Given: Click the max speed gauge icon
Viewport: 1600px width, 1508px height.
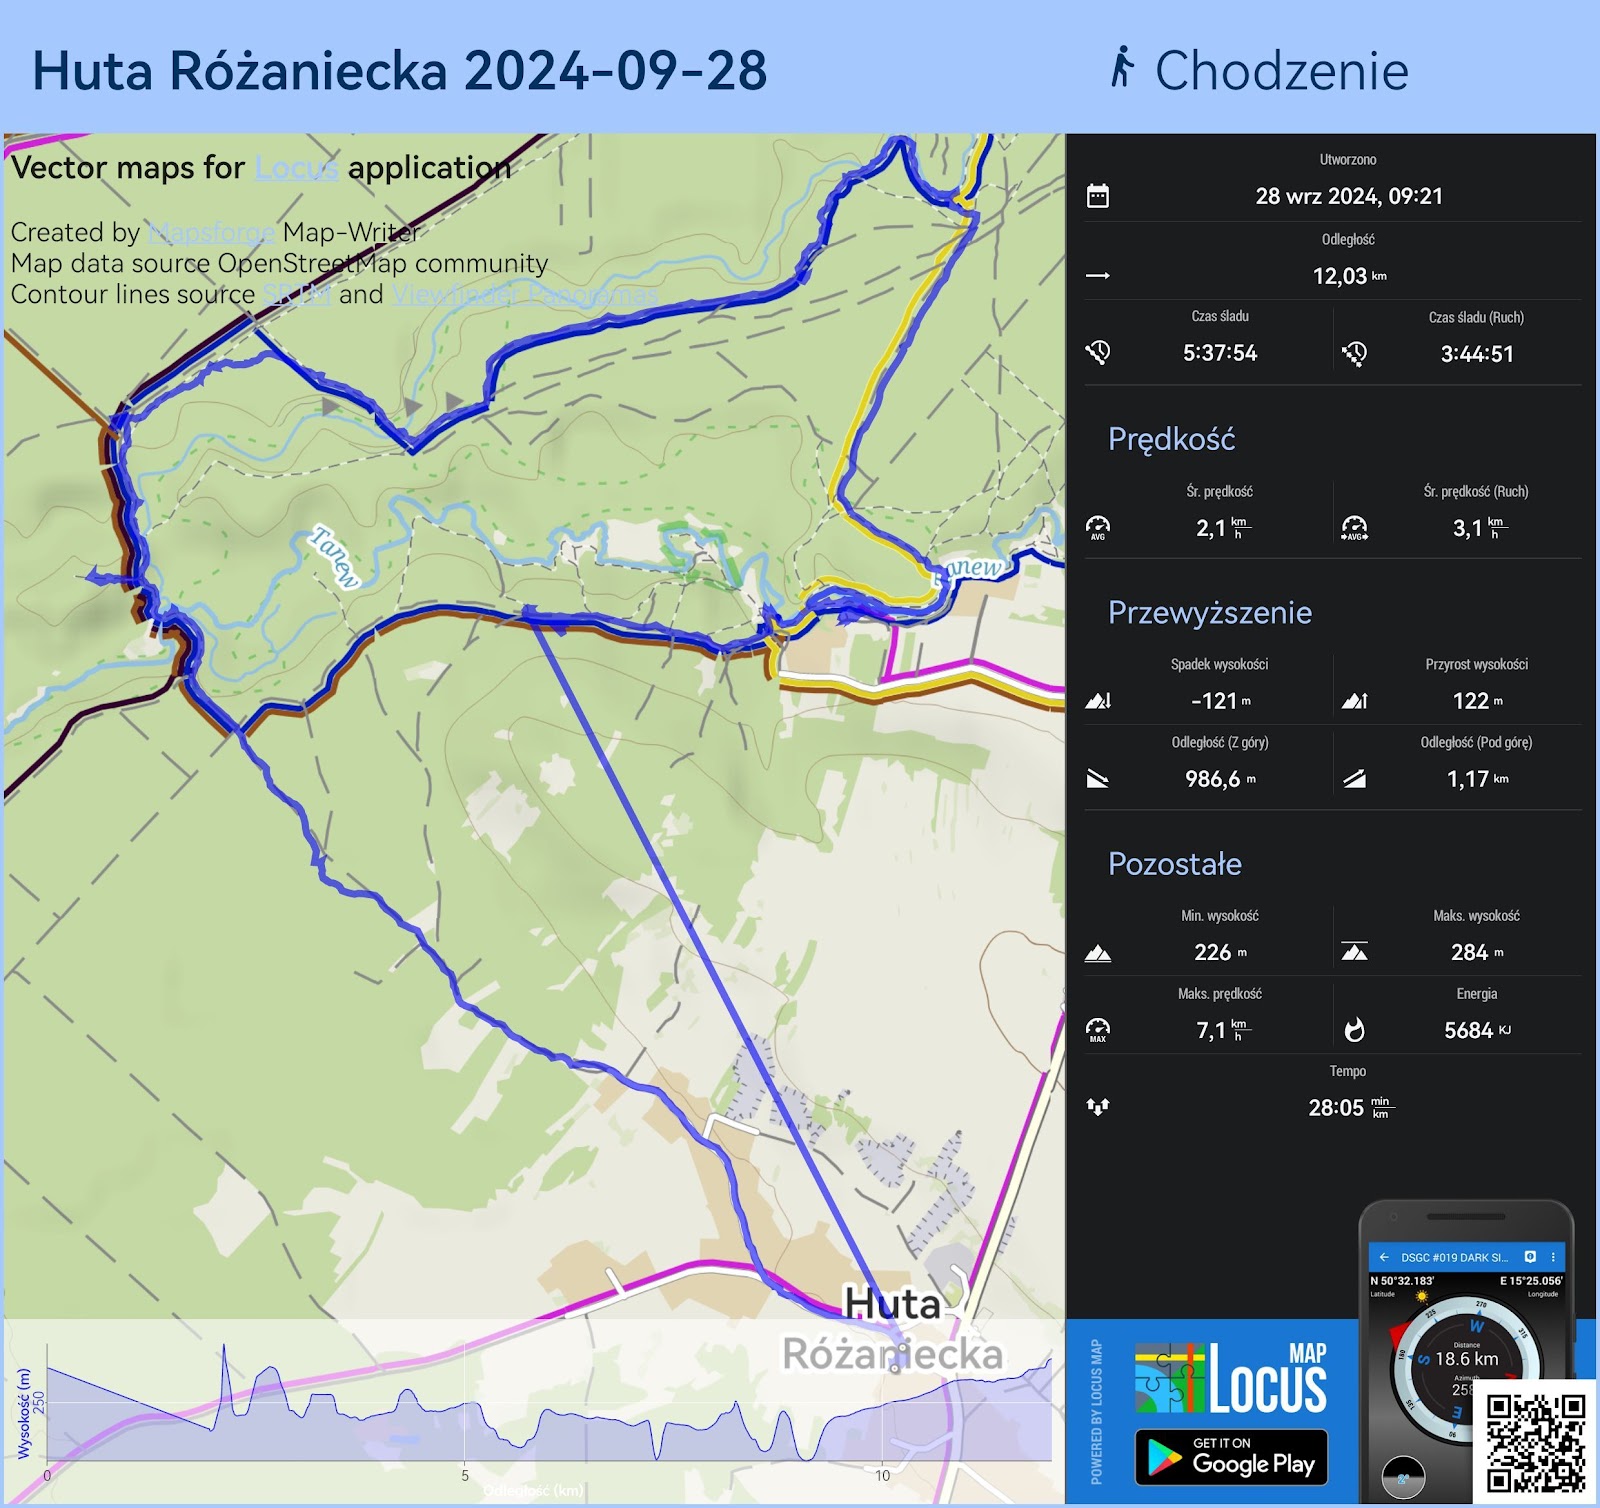Looking at the screenshot, I should (x=1098, y=1029).
